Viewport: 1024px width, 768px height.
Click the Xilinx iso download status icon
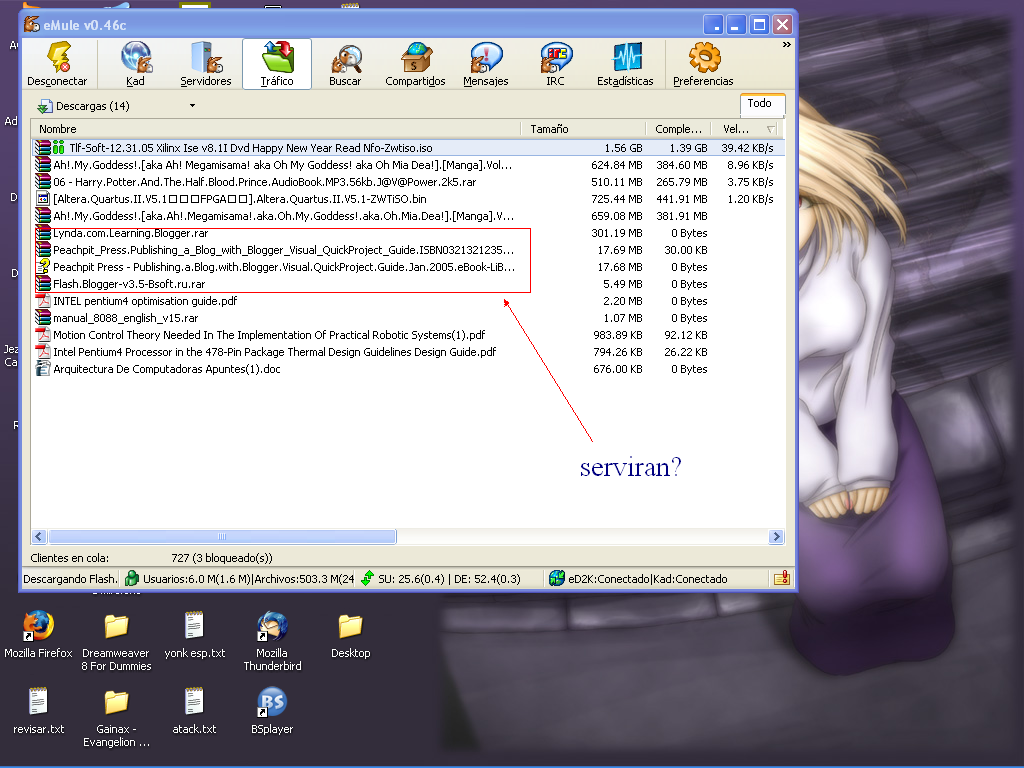pos(59,148)
